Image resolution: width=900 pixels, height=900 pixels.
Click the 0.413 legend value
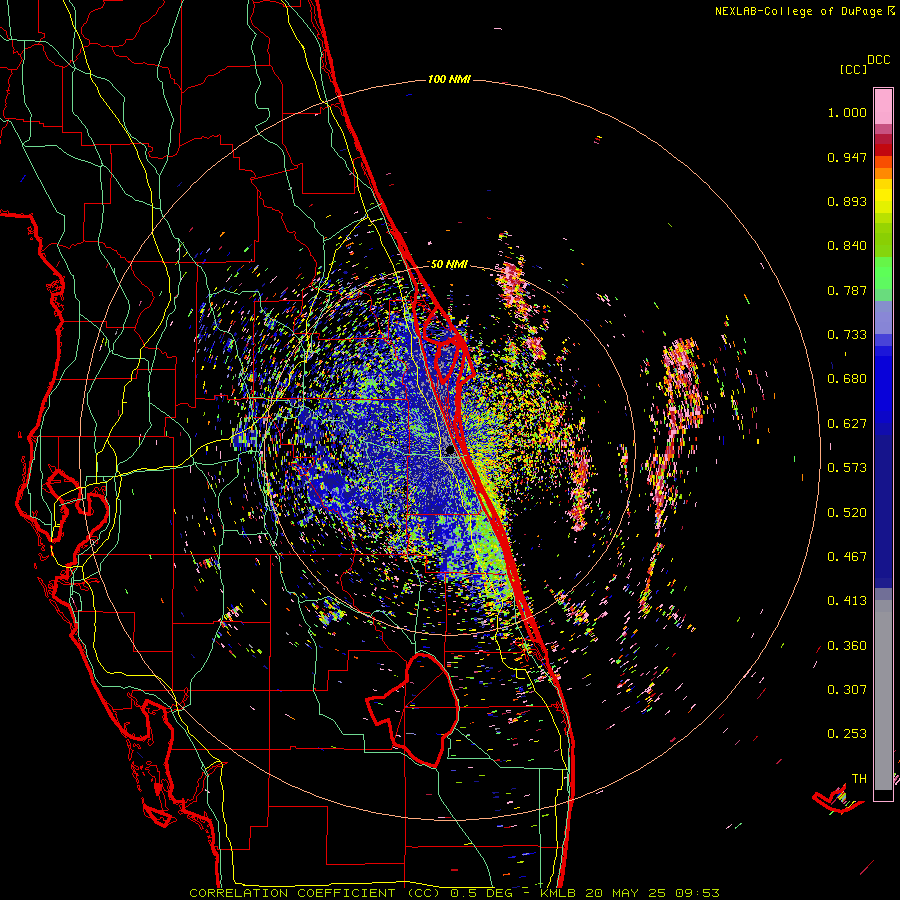click(847, 601)
